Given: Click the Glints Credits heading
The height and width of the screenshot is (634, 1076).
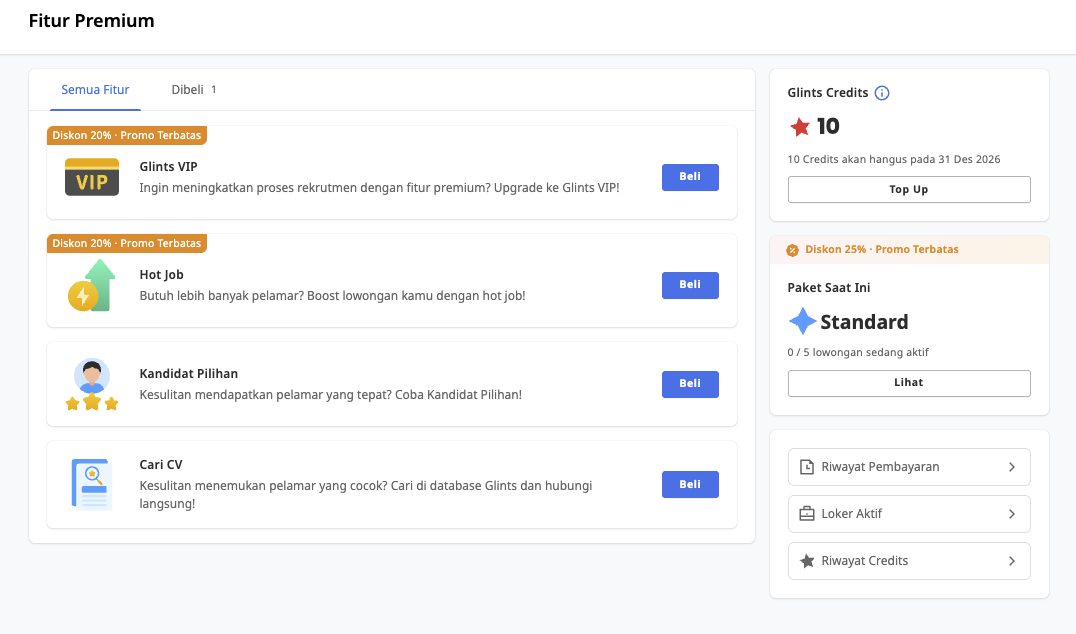Looking at the screenshot, I should pyautogui.click(x=828, y=93).
